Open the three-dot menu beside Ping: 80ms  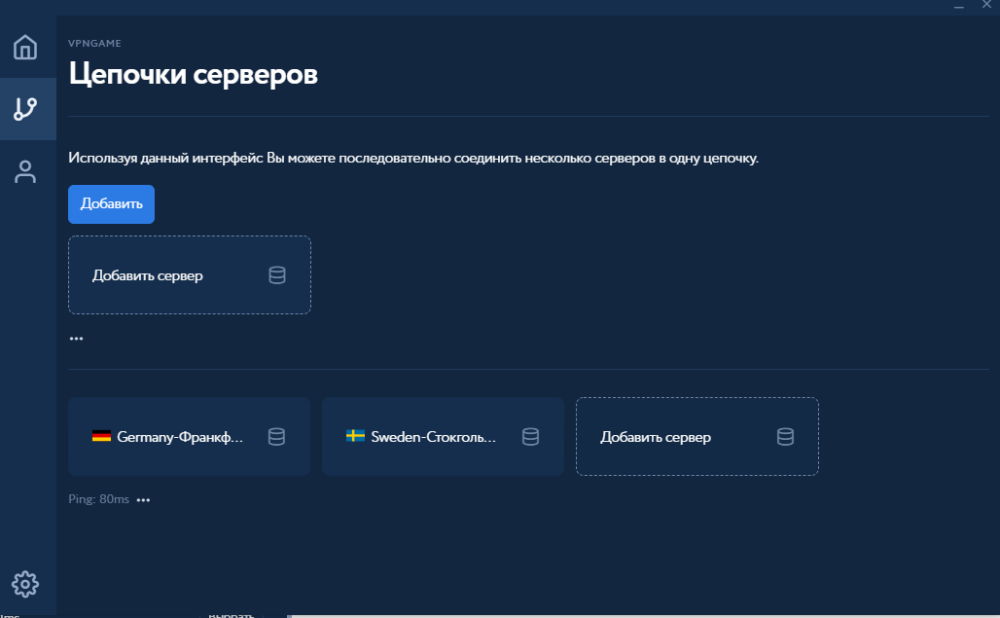point(143,500)
